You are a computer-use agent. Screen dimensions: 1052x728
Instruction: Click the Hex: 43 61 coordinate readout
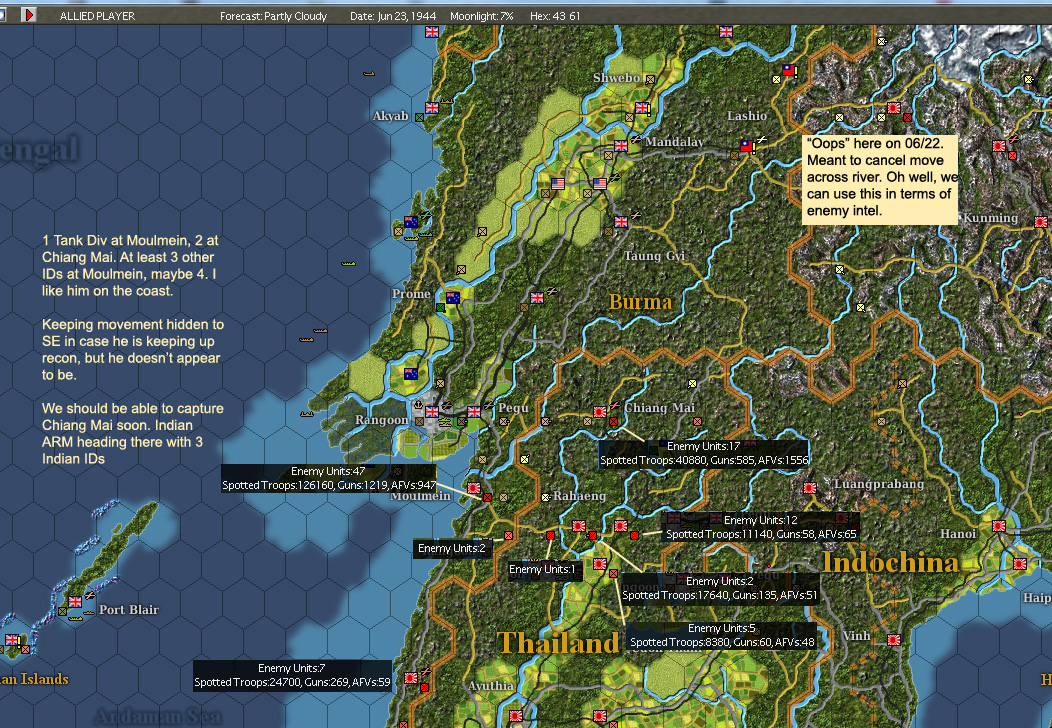556,16
